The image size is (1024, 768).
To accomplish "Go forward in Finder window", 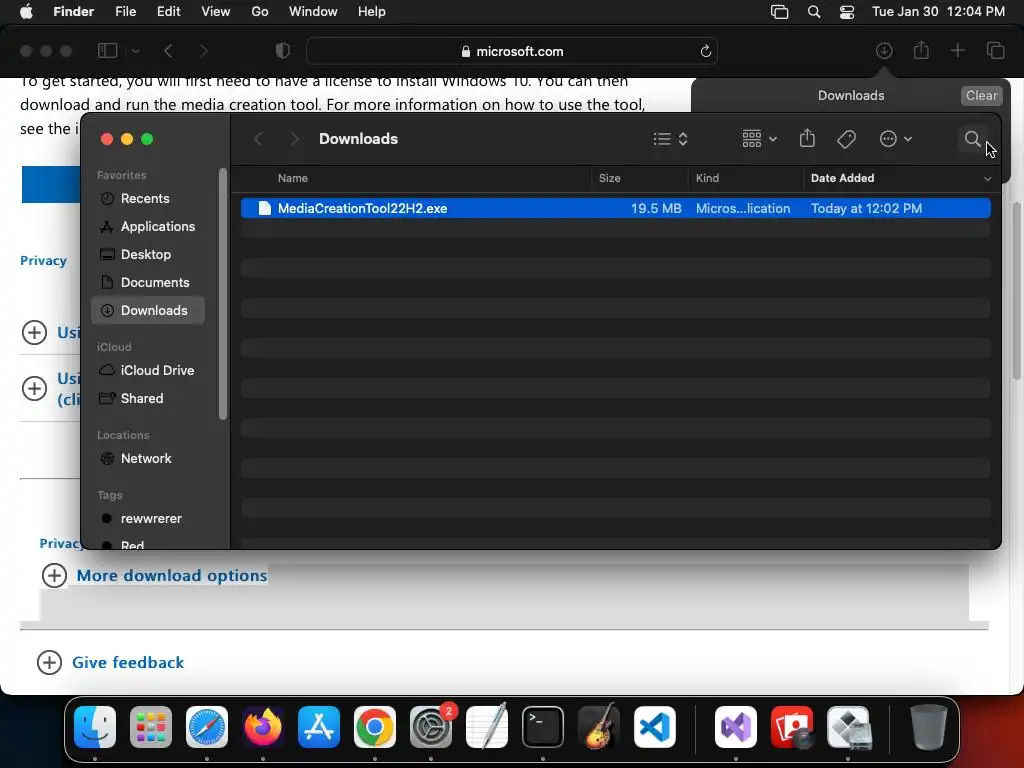I will pyautogui.click(x=295, y=138).
